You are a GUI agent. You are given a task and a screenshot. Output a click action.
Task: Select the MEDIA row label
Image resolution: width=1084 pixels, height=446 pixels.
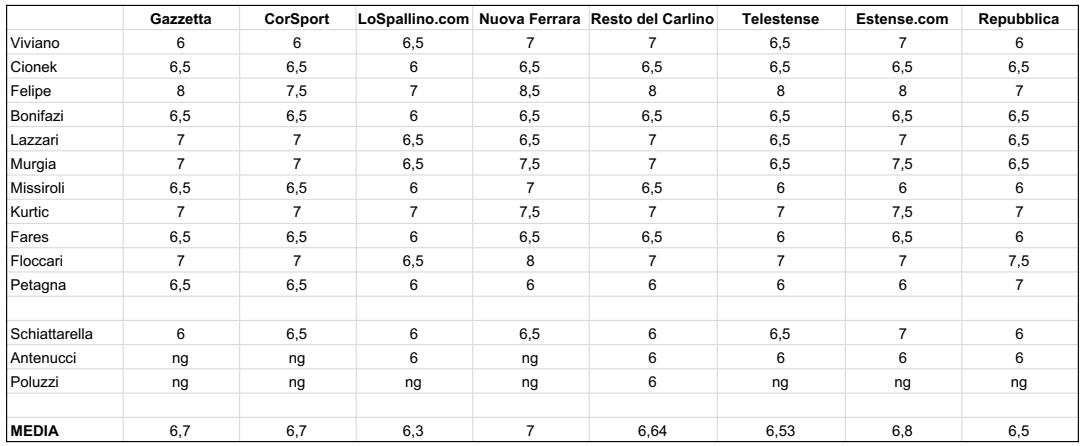[34, 431]
